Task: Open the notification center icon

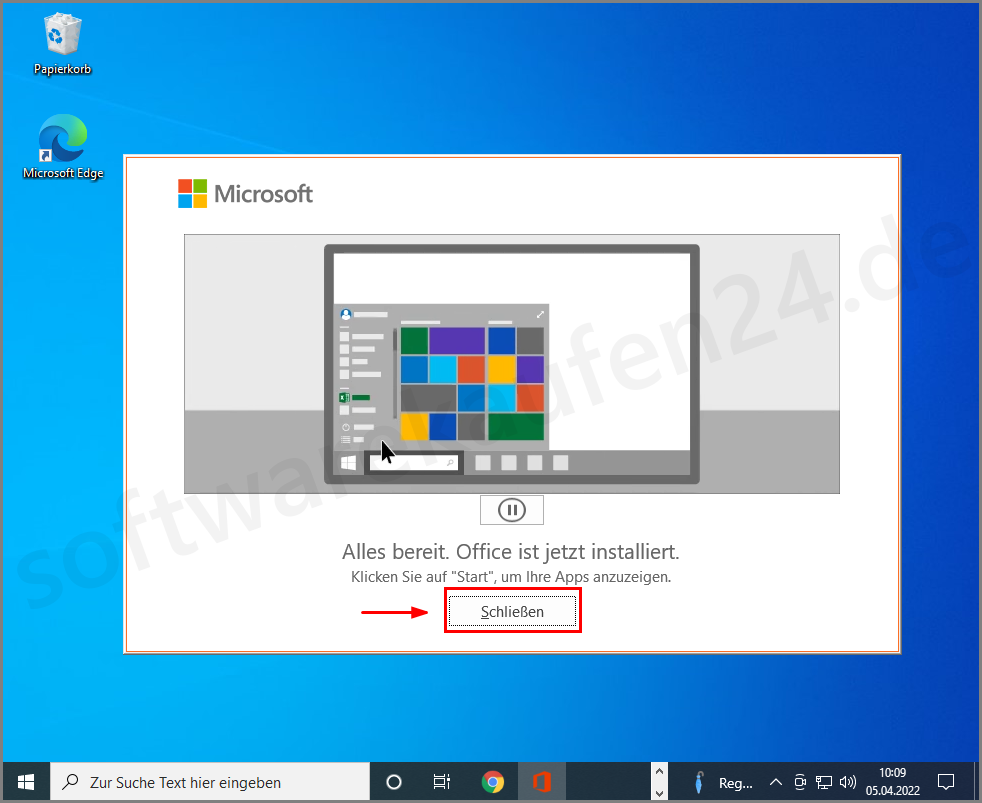Action: (x=946, y=782)
